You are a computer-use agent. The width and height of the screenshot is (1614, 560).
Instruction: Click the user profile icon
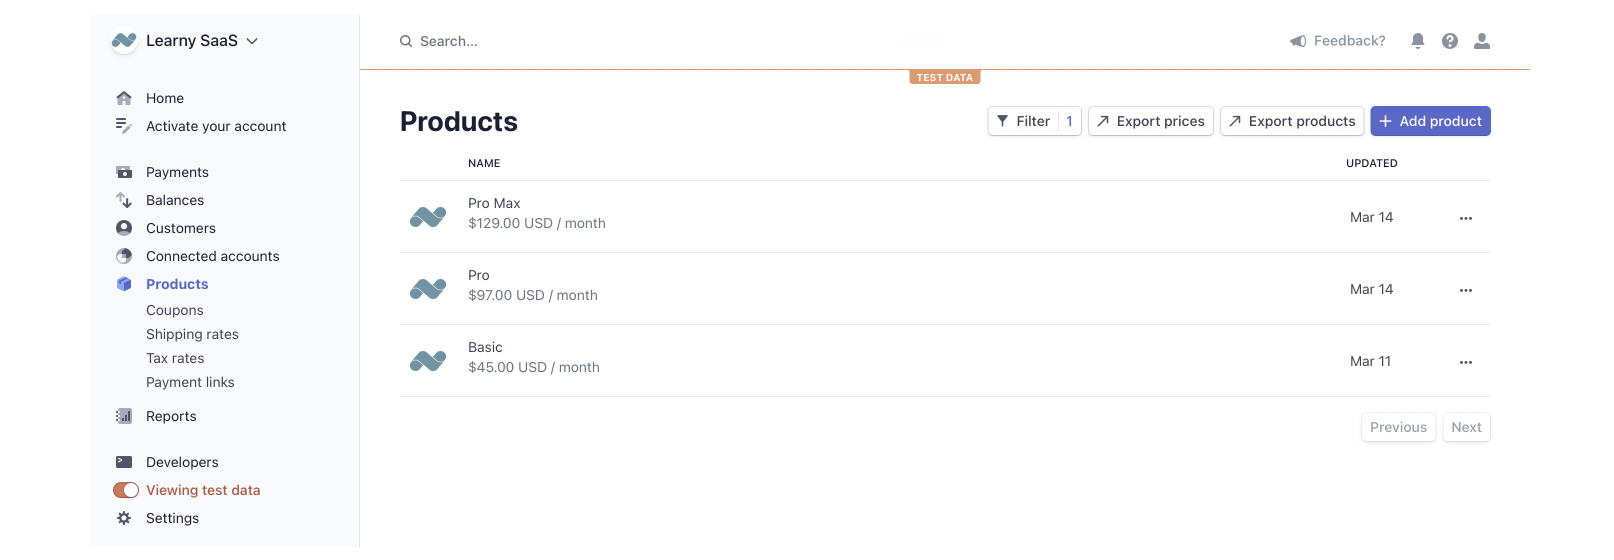coord(1481,41)
